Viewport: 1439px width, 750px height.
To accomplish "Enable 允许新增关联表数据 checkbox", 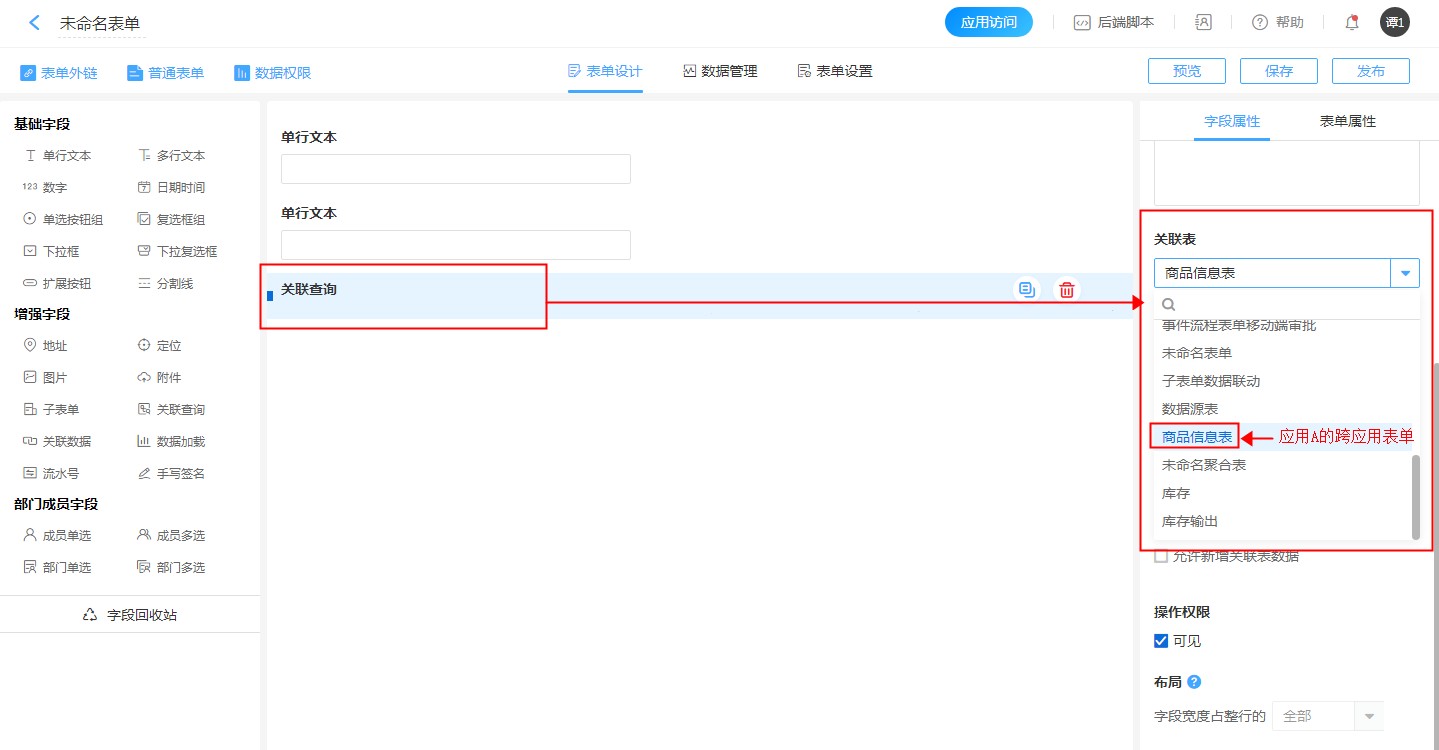I will (x=1161, y=557).
